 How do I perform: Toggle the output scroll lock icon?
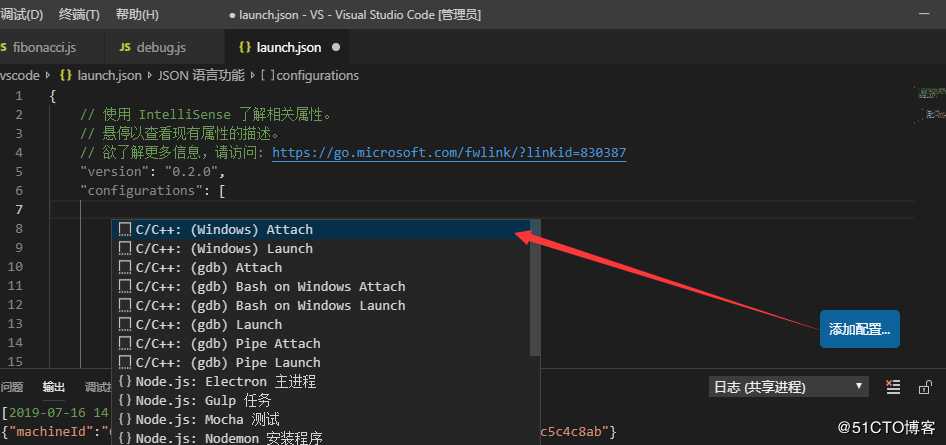coord(925,387)
